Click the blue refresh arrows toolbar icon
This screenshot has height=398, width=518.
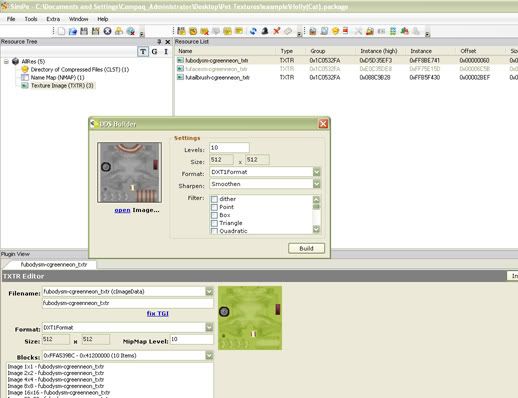point(253,31)
